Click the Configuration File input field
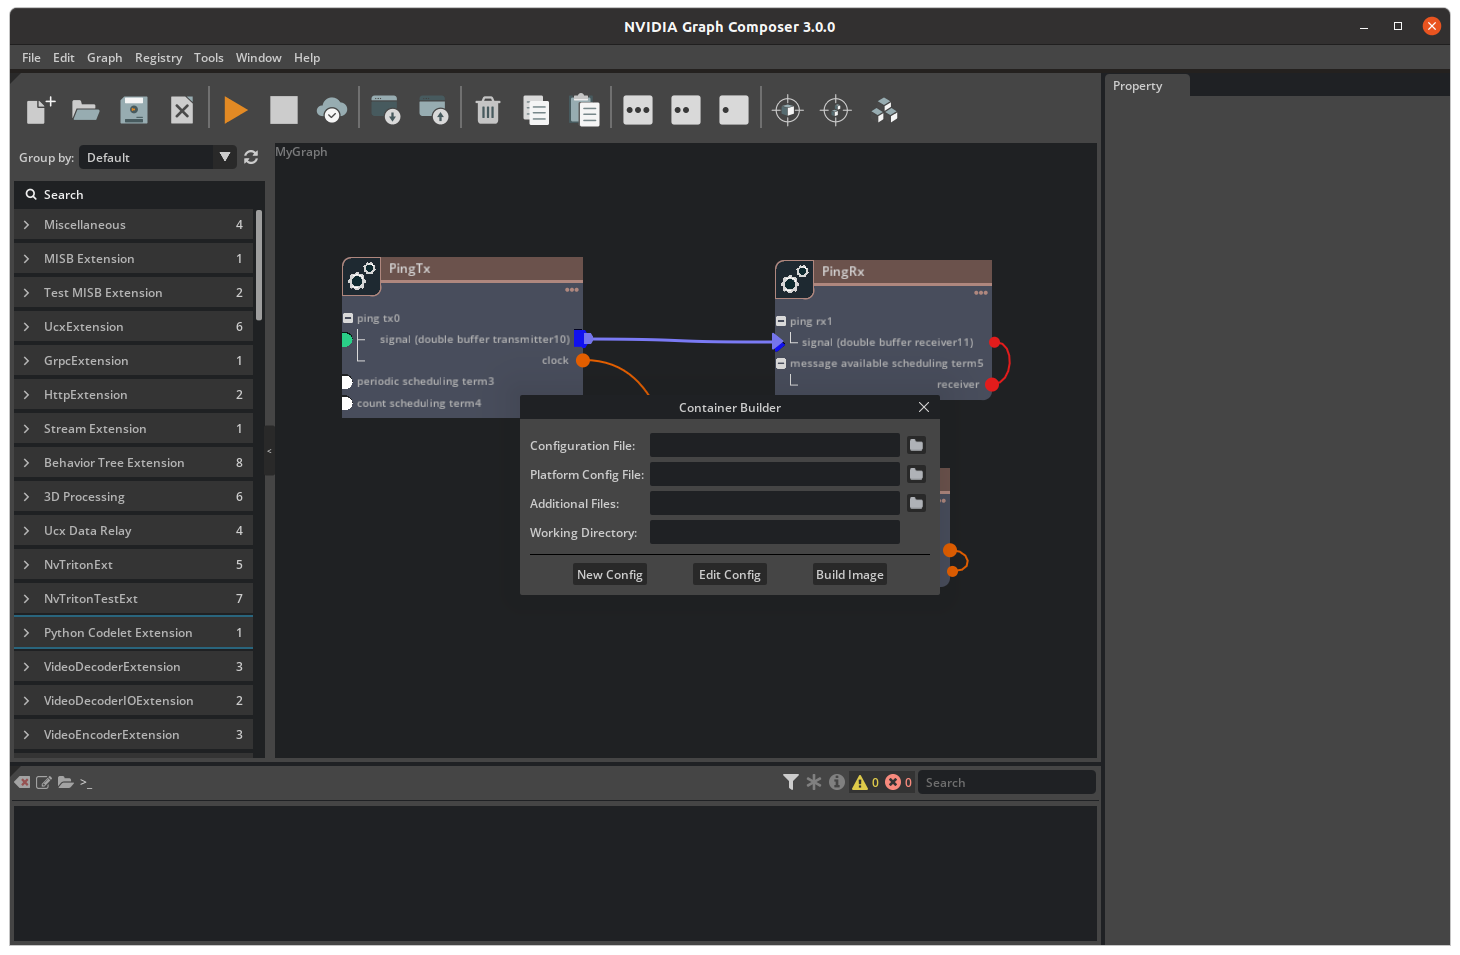This screenshot has width=1460, height=955. 775,445
